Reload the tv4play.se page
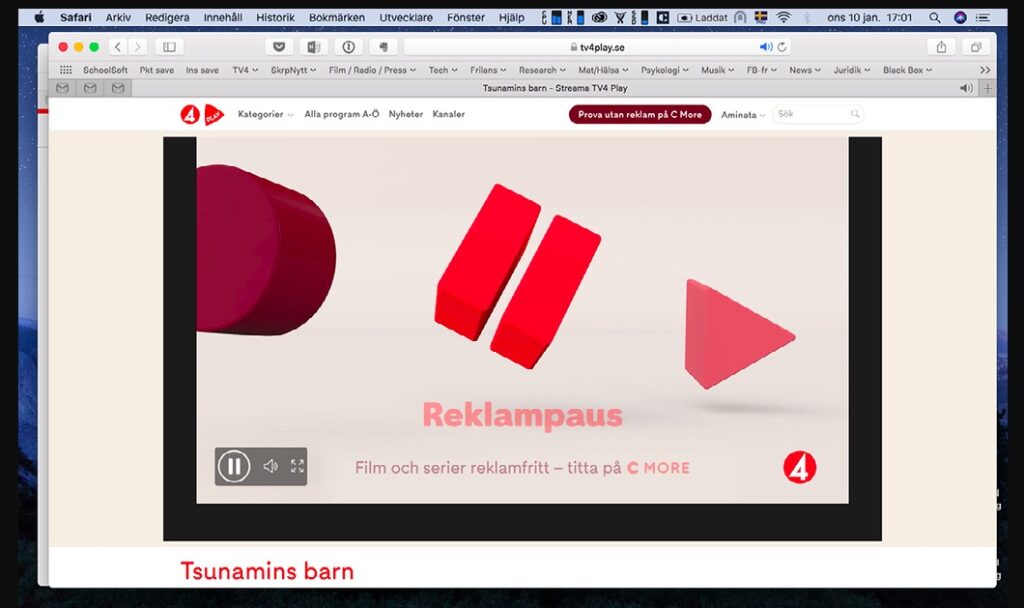The height and width of the screenshot is (608, 1024). click(x=782, y=47)
